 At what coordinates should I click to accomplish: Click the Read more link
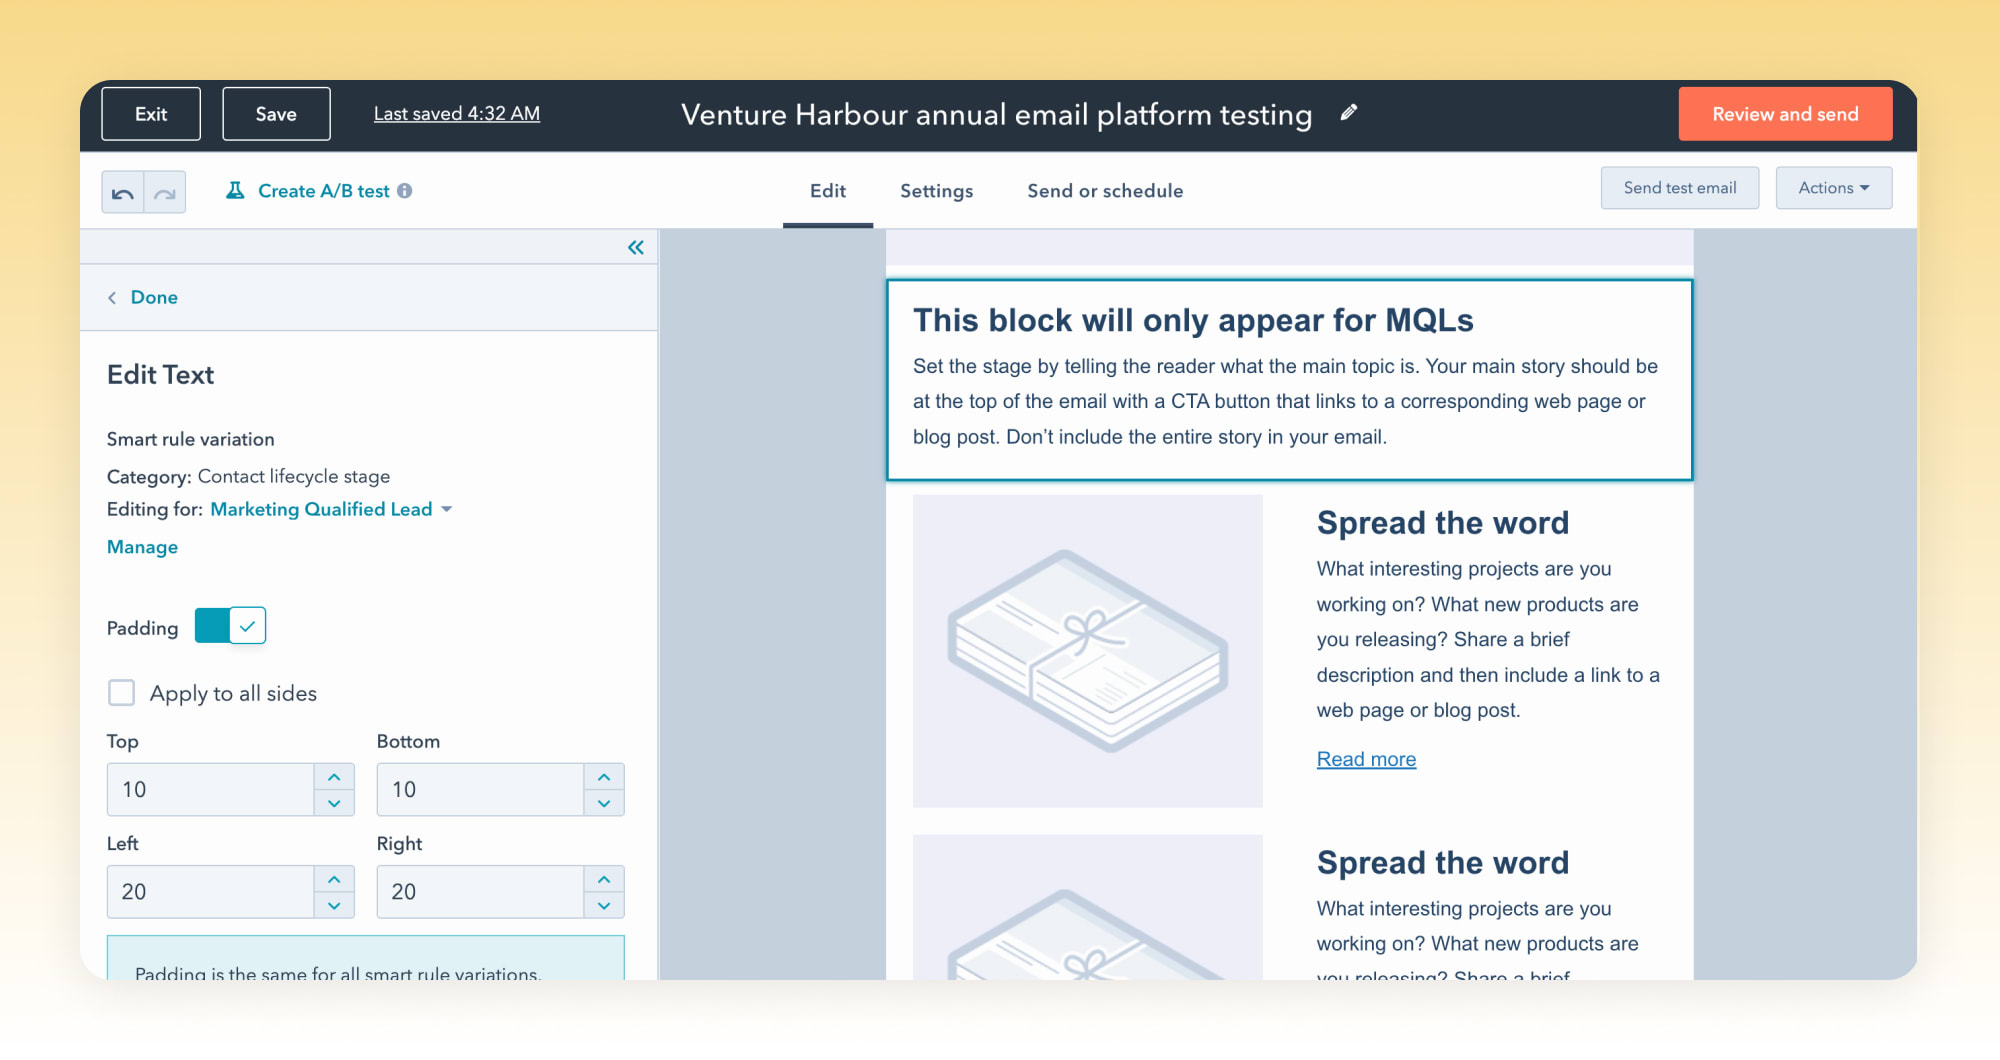[1366, 759]
